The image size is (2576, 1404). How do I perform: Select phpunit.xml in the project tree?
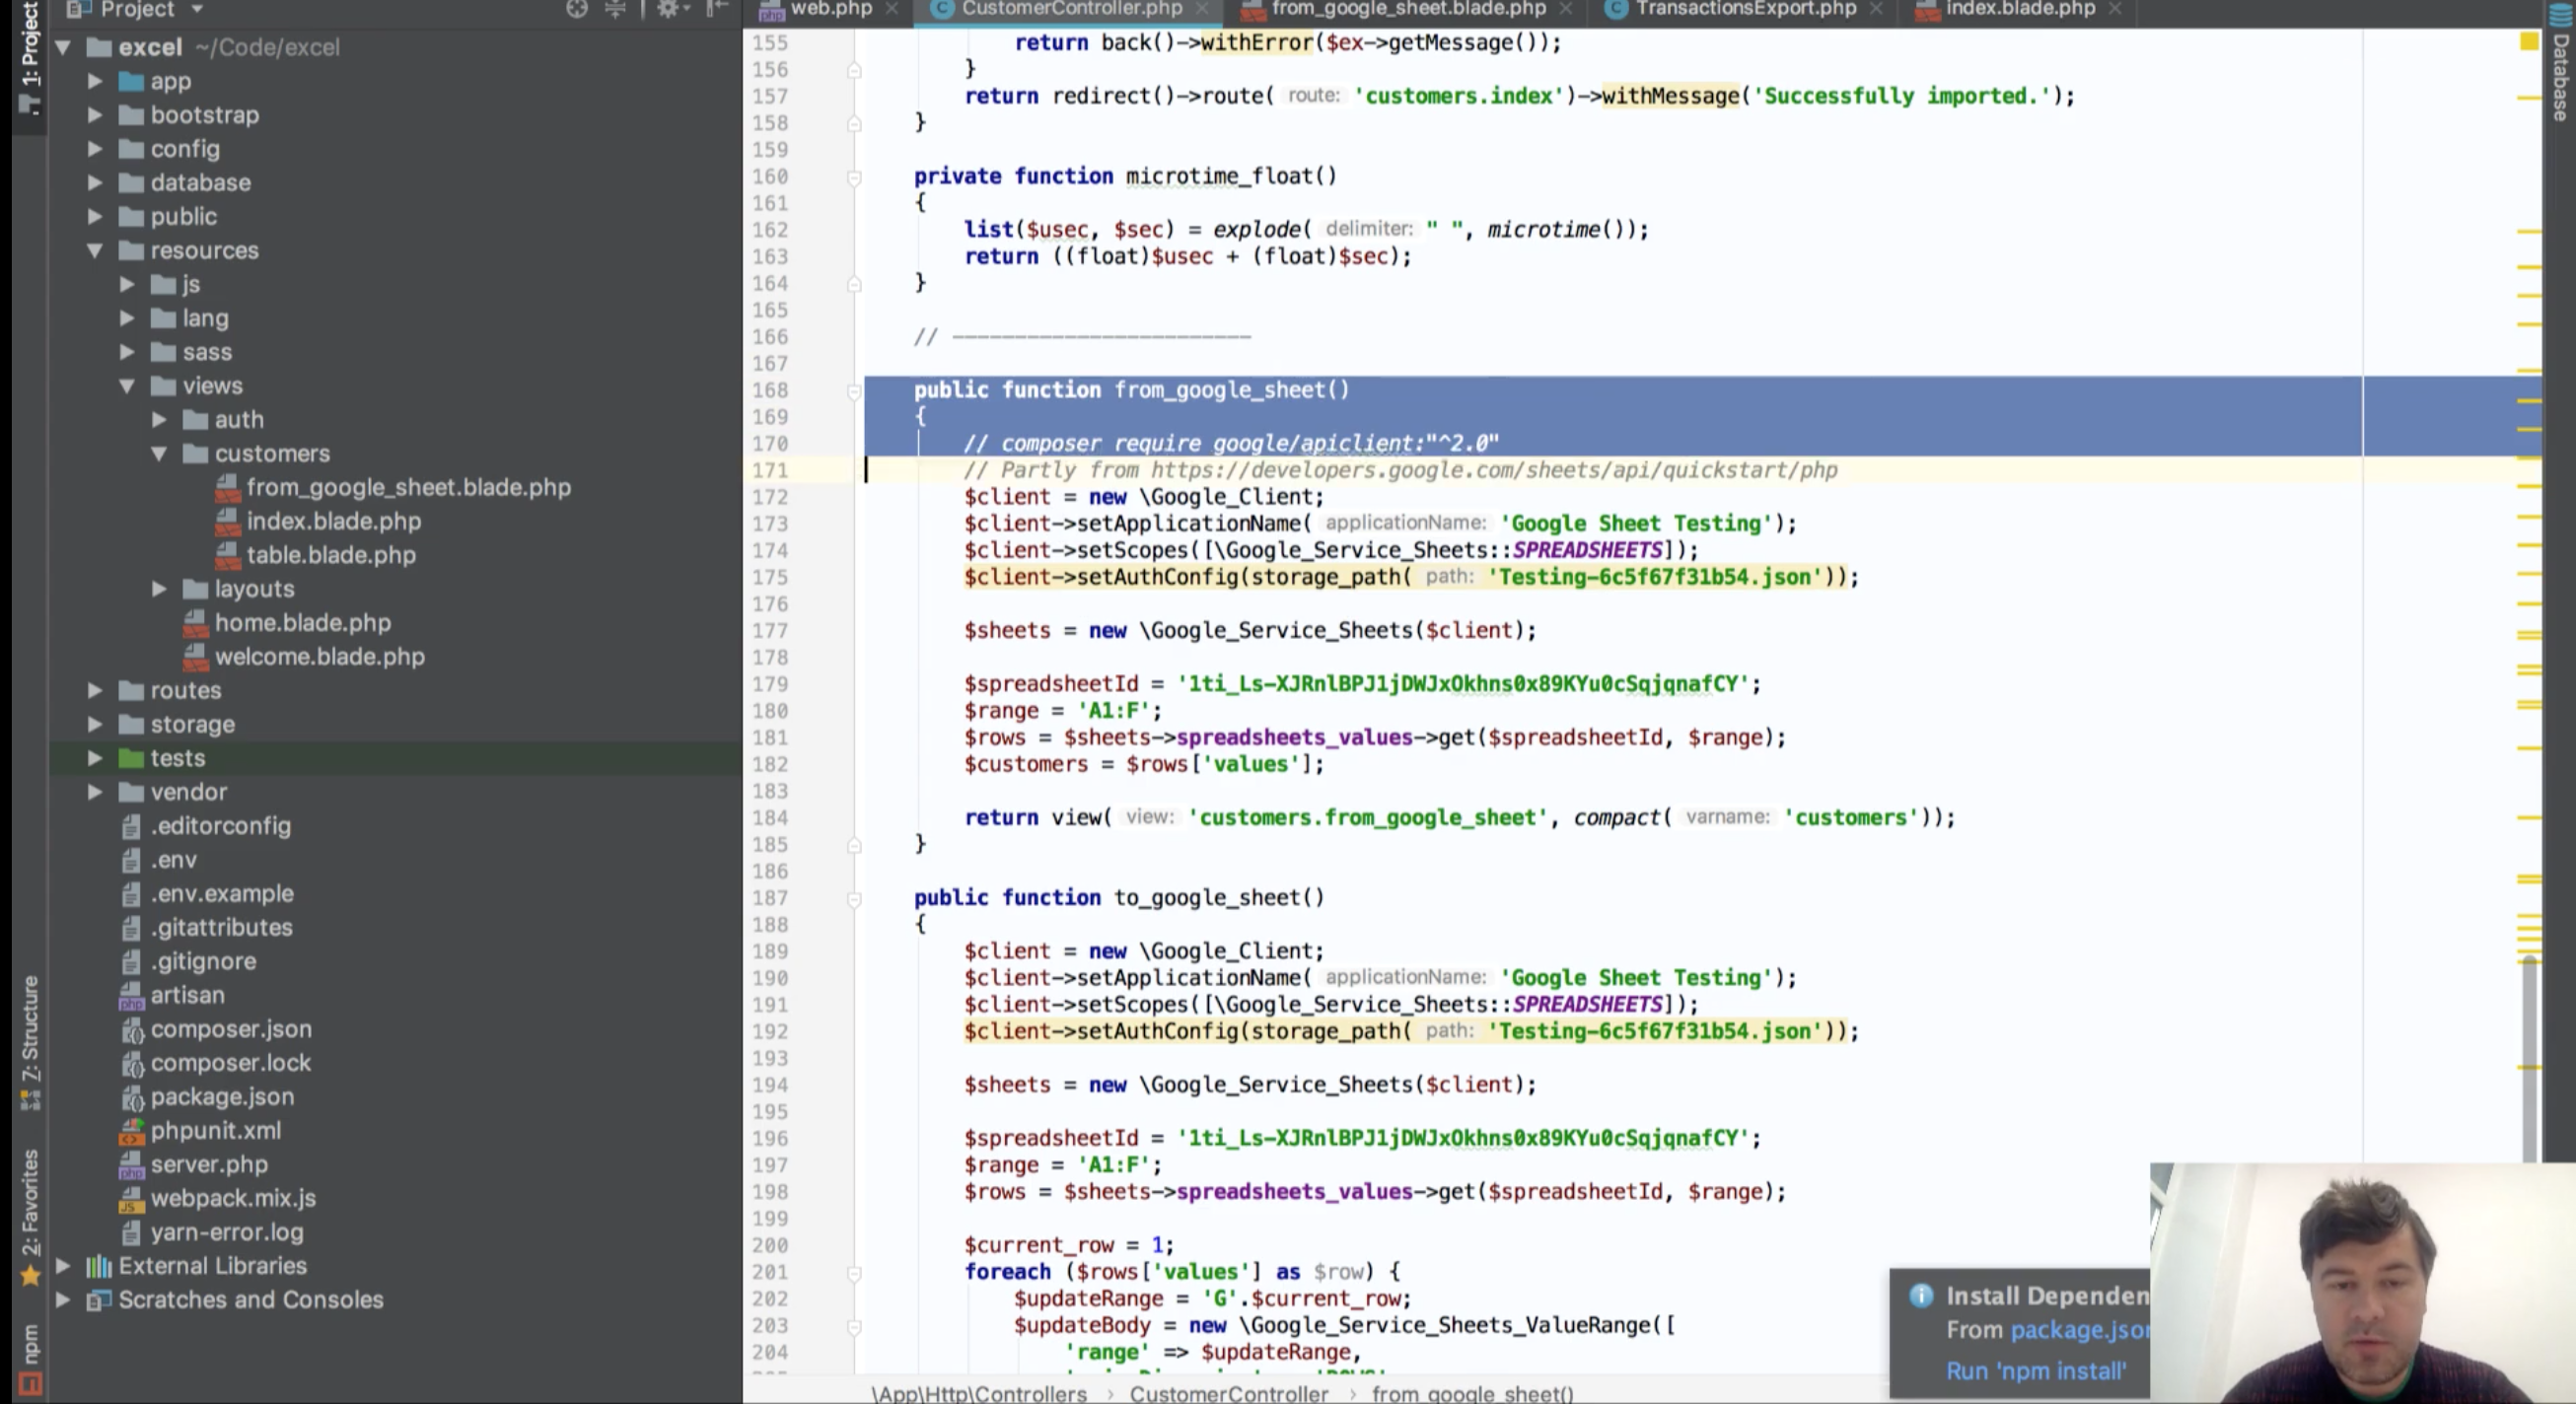pyautogui.click(x=215, y=1131)
